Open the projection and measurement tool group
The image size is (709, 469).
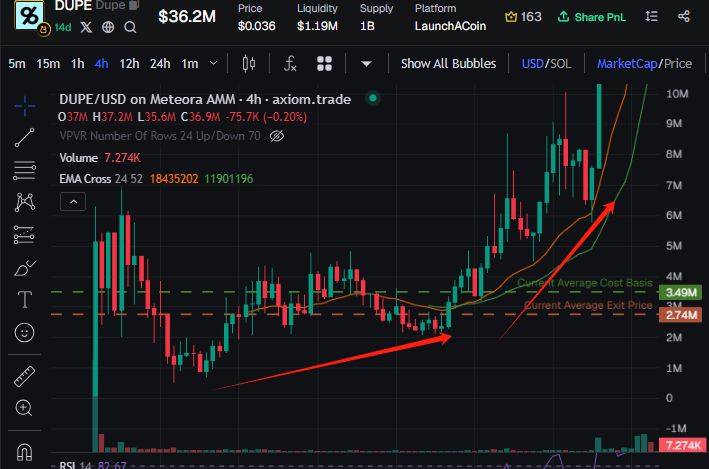click(24, 235)
